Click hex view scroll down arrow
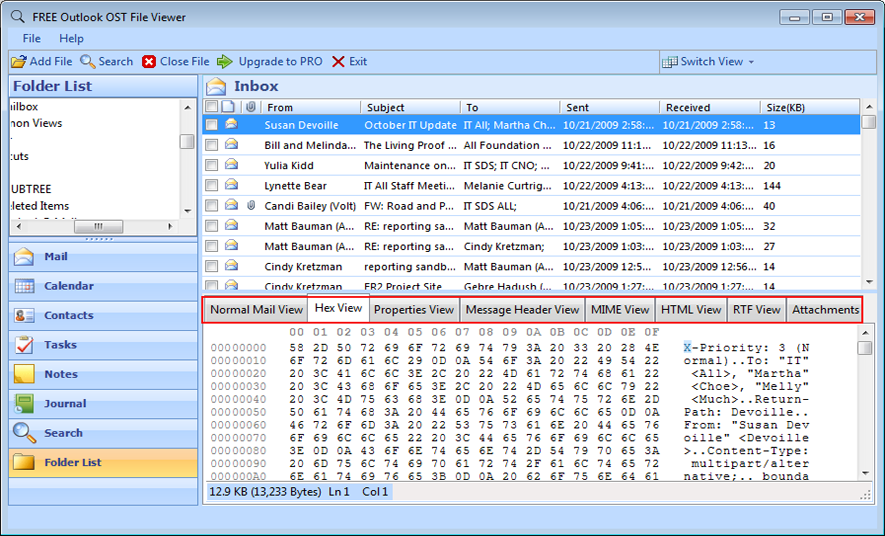 [865, 473]
